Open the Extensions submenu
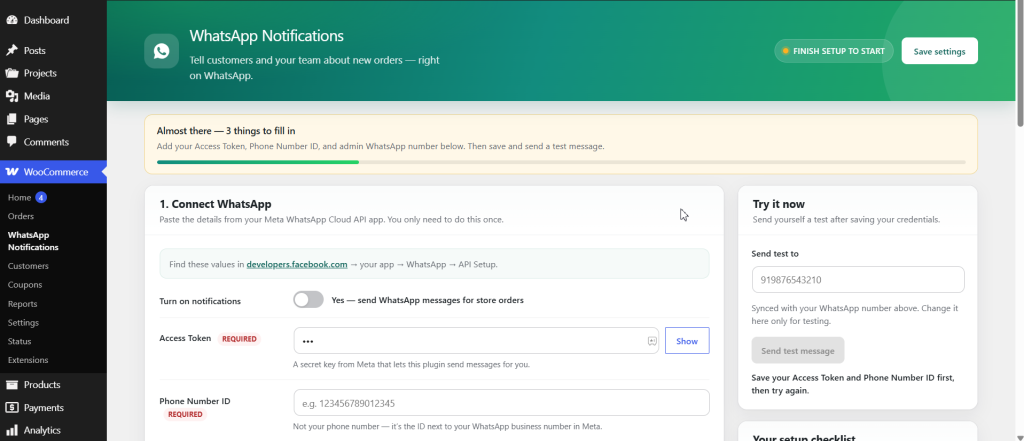The height and width of the screenshot is (441, 1024). point(28,360)
